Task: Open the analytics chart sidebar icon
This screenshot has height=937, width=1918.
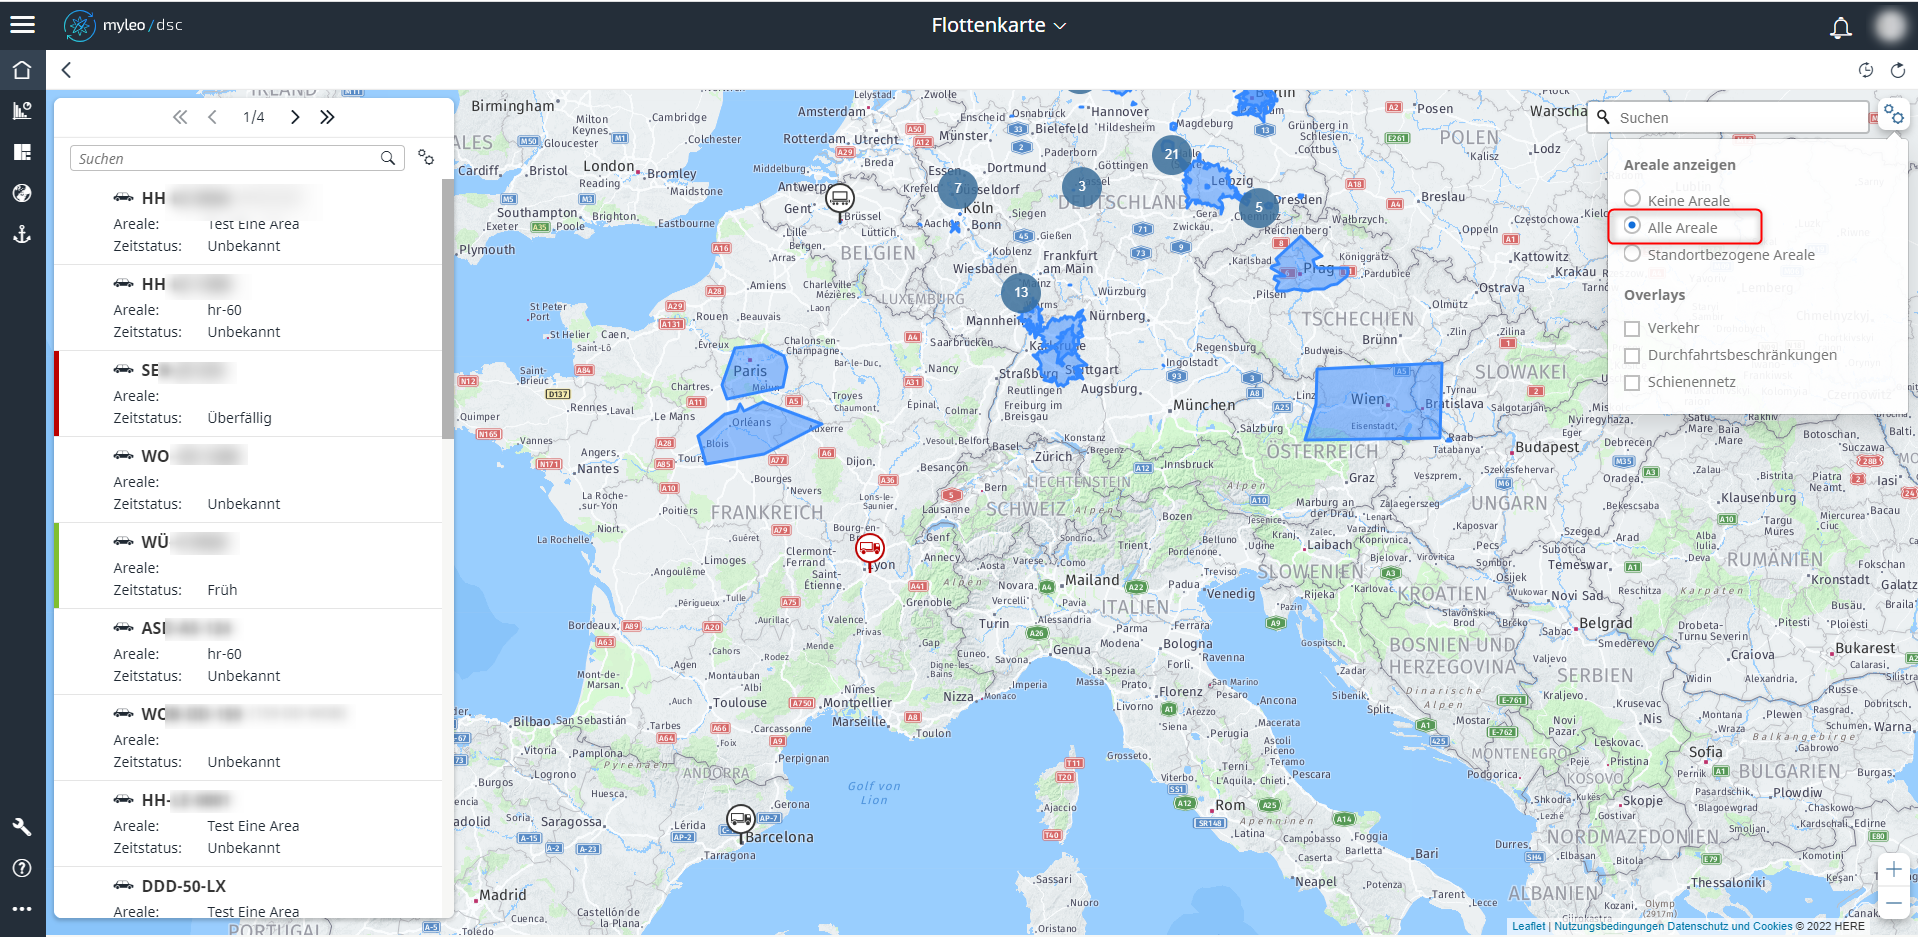Action: [x=22, y=111]
